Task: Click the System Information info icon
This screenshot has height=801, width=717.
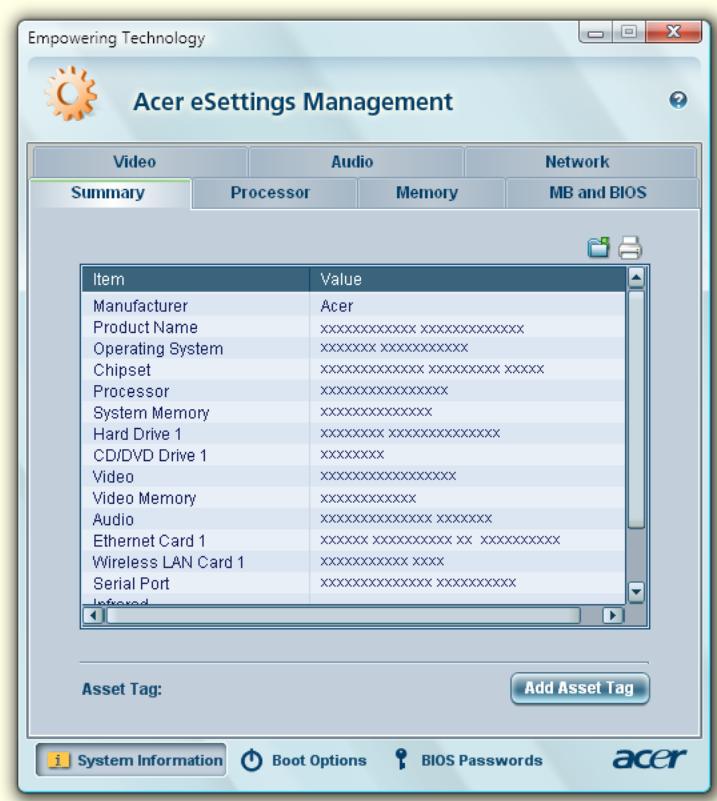Action: point(58,760)
